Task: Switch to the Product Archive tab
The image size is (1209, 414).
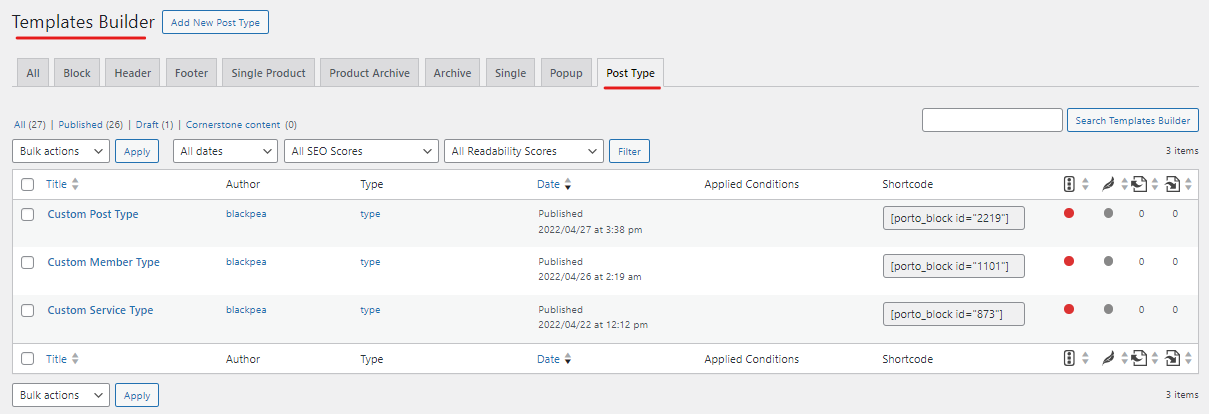Action: coord(369,73)
